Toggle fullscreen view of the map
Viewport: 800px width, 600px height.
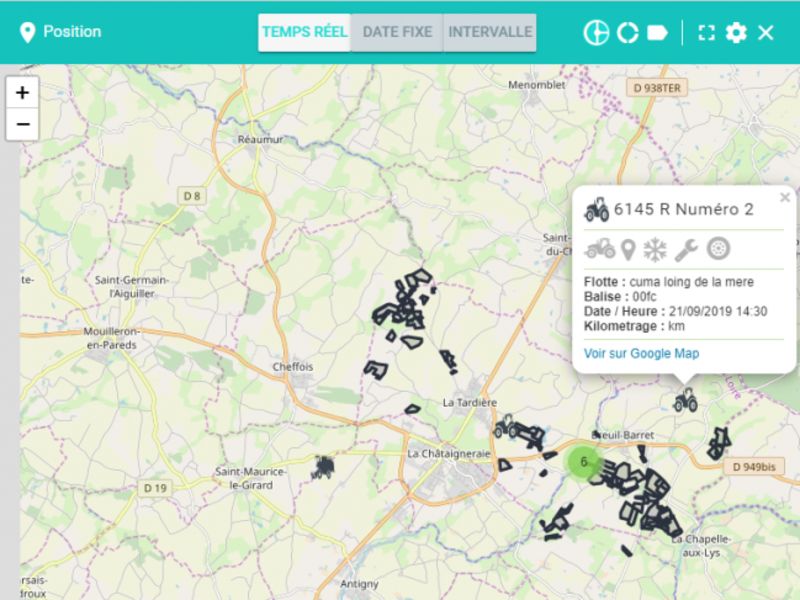tap(706, 33)
